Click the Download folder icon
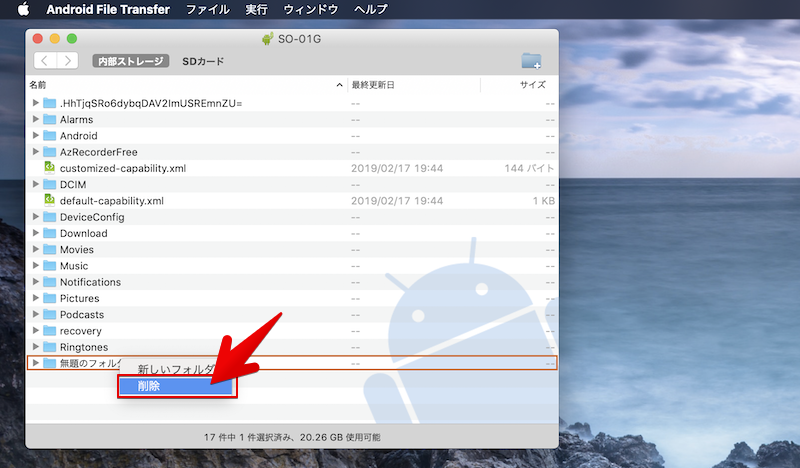Image resolution: width=800 pixels, height=468 pixels. (49, 233)
